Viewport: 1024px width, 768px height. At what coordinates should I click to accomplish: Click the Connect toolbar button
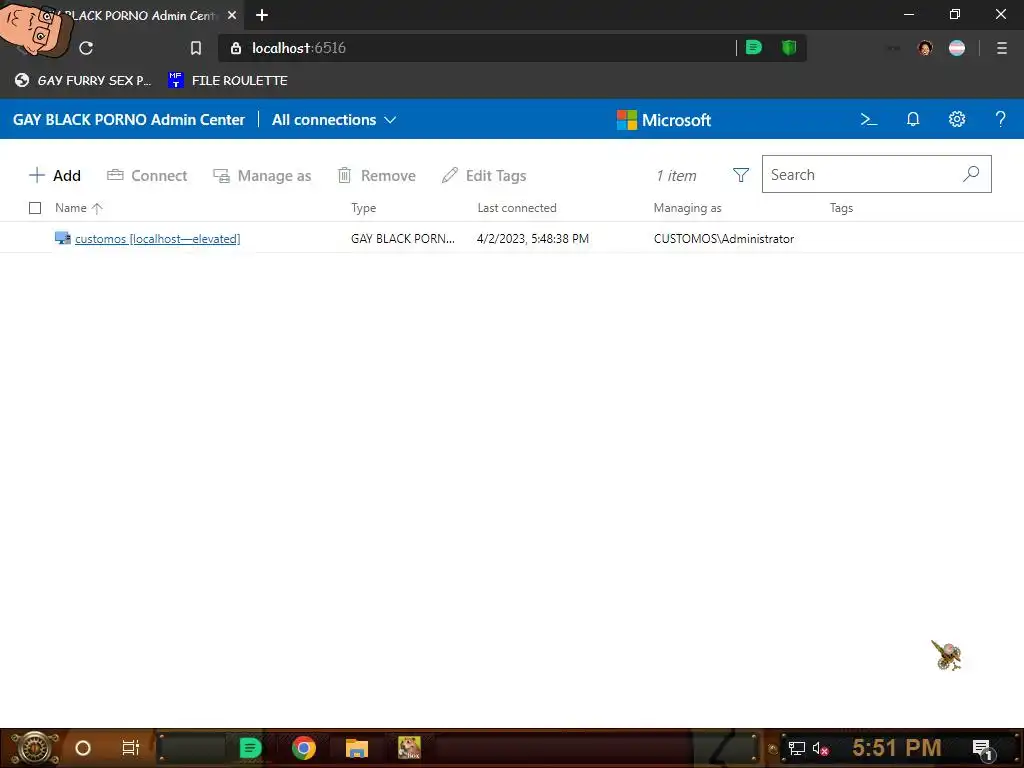147,175
